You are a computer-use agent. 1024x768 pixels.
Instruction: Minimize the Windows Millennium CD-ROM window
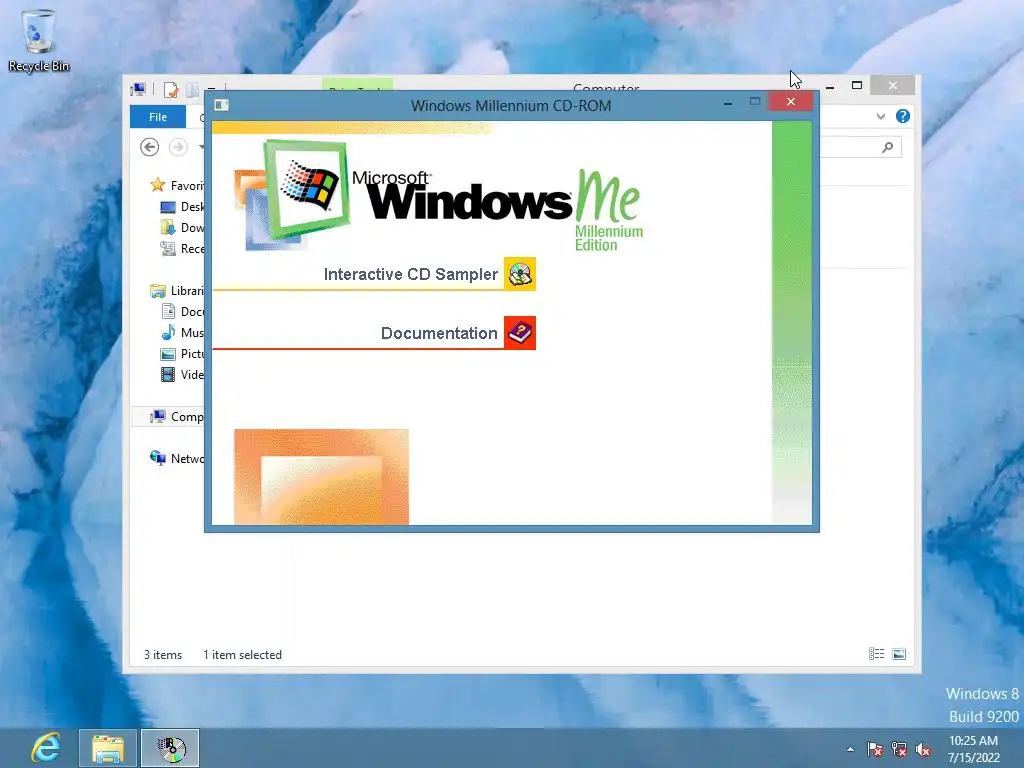pos(728,103)
